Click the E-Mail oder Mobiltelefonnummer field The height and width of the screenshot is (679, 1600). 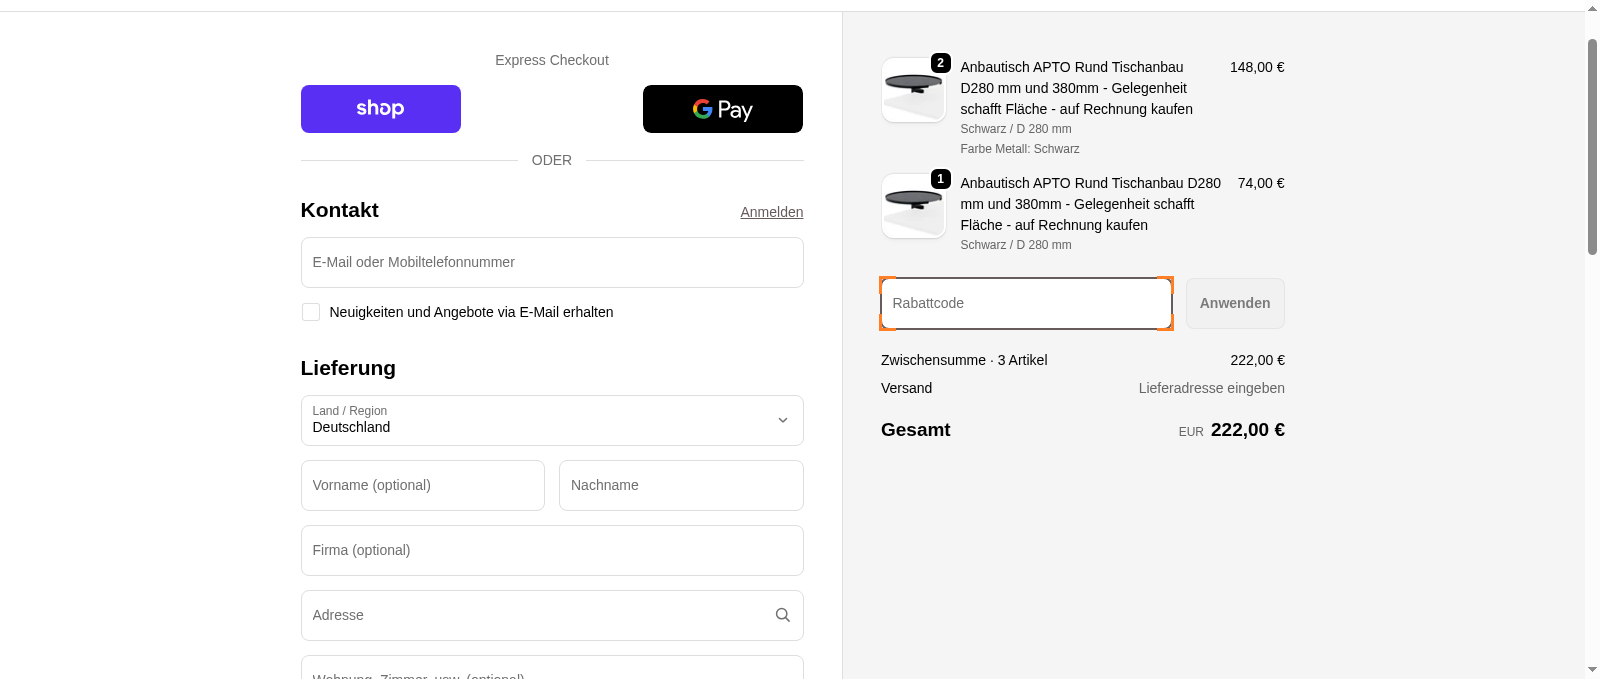551,262
